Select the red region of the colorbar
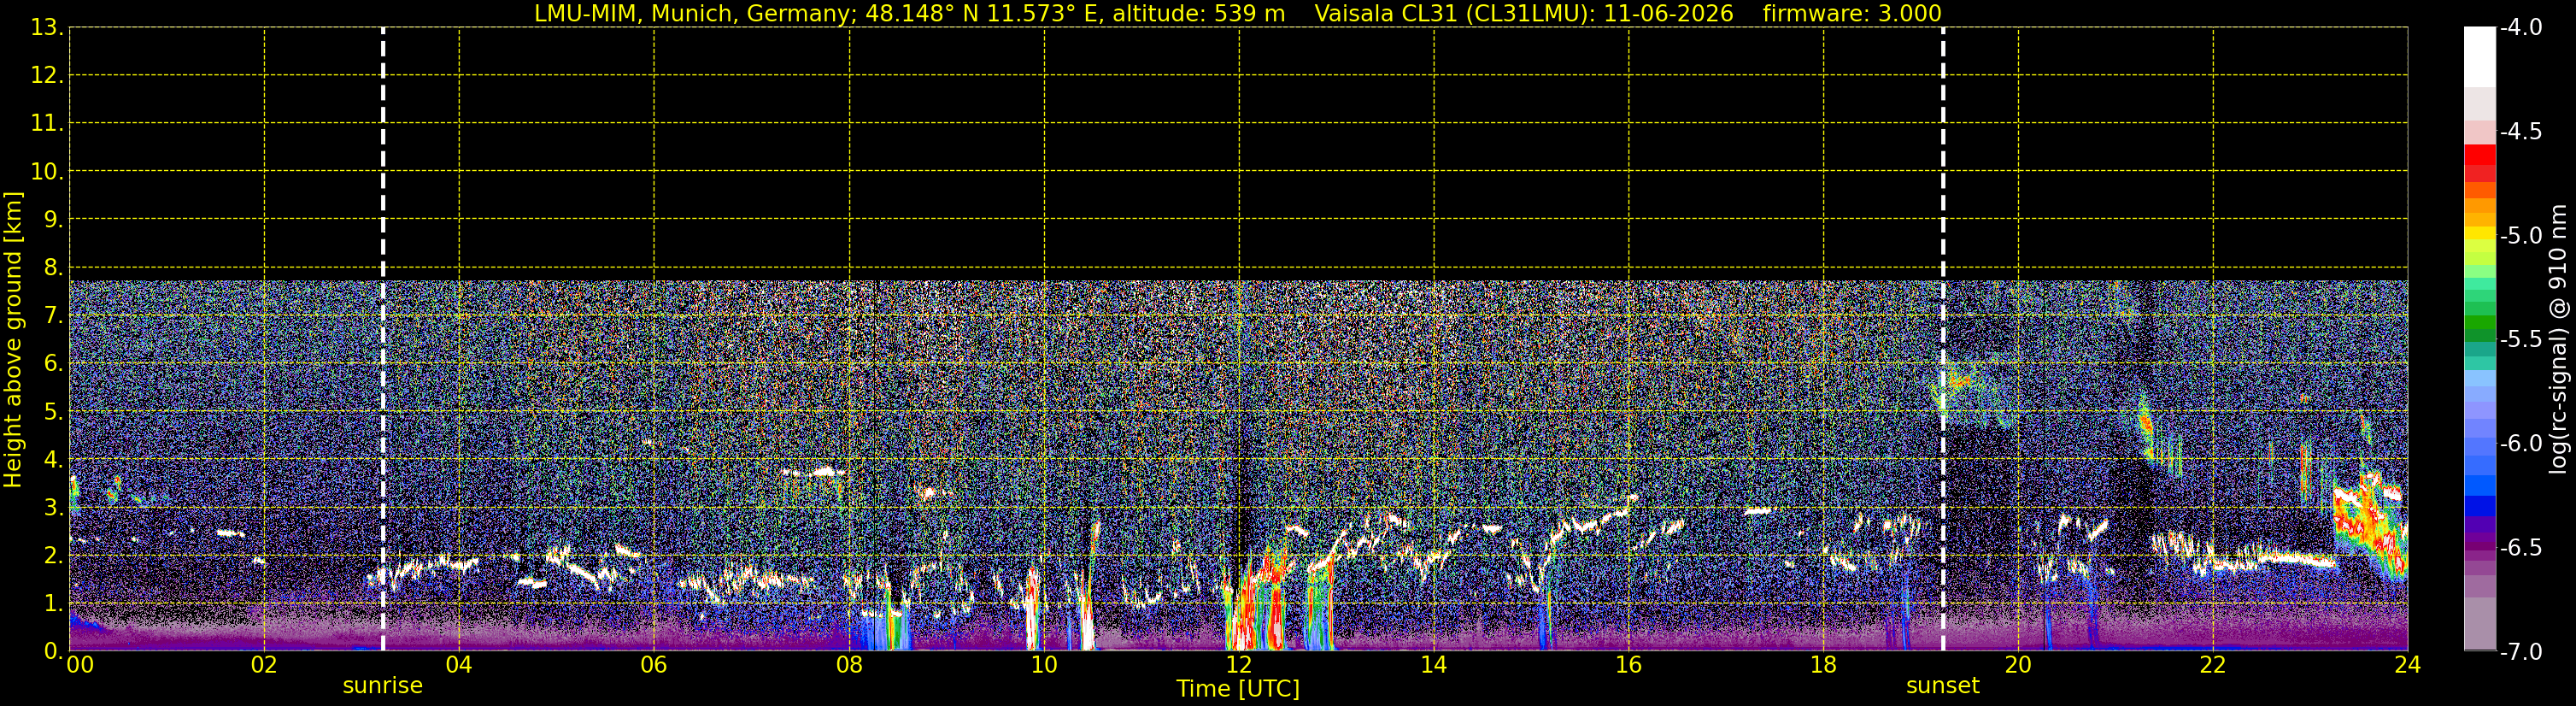The height and width of the screenshot is (706, 2576). (x=2480, y=163)
